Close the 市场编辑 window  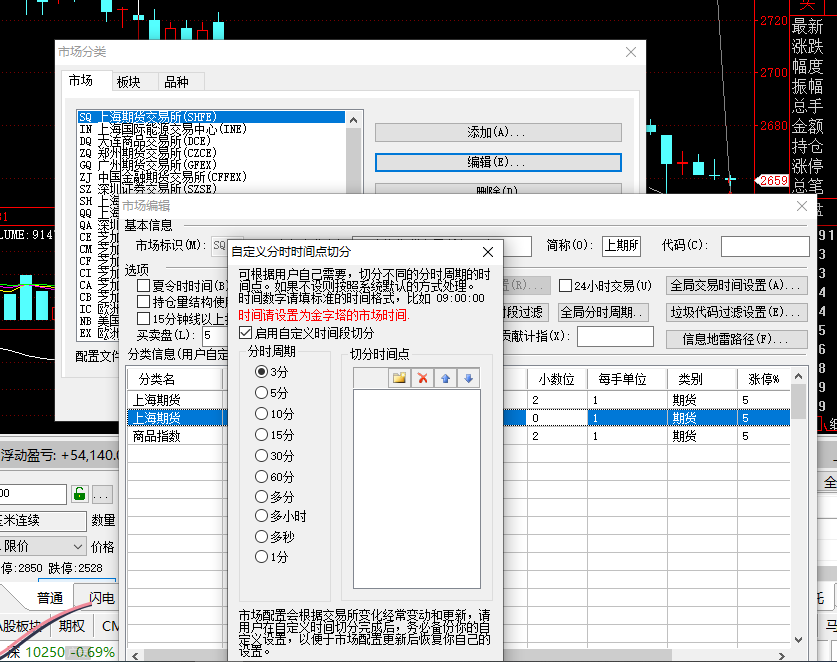coord(801,206)
